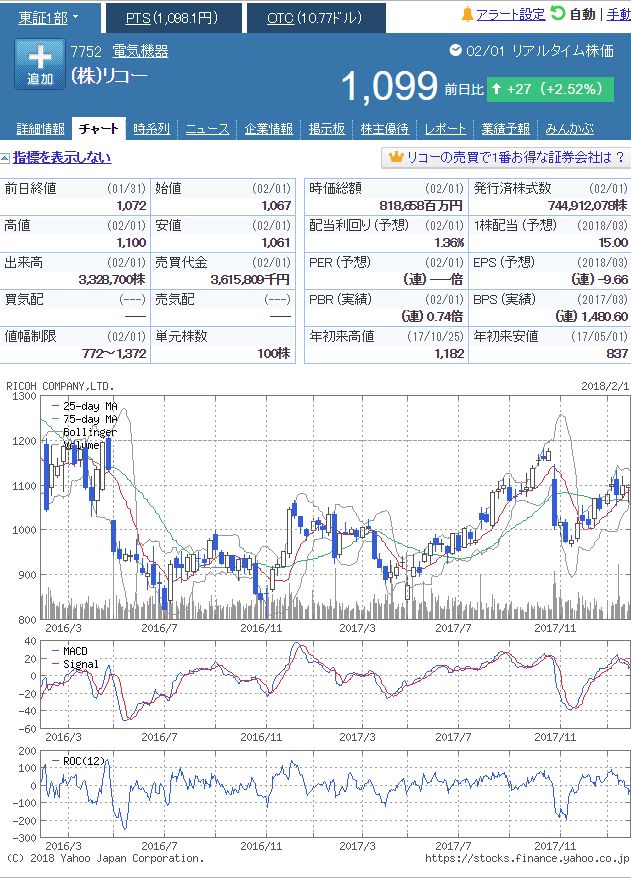Go to the ニュース tab
This screenshot has height=878, width=631.
click(207, 129)
